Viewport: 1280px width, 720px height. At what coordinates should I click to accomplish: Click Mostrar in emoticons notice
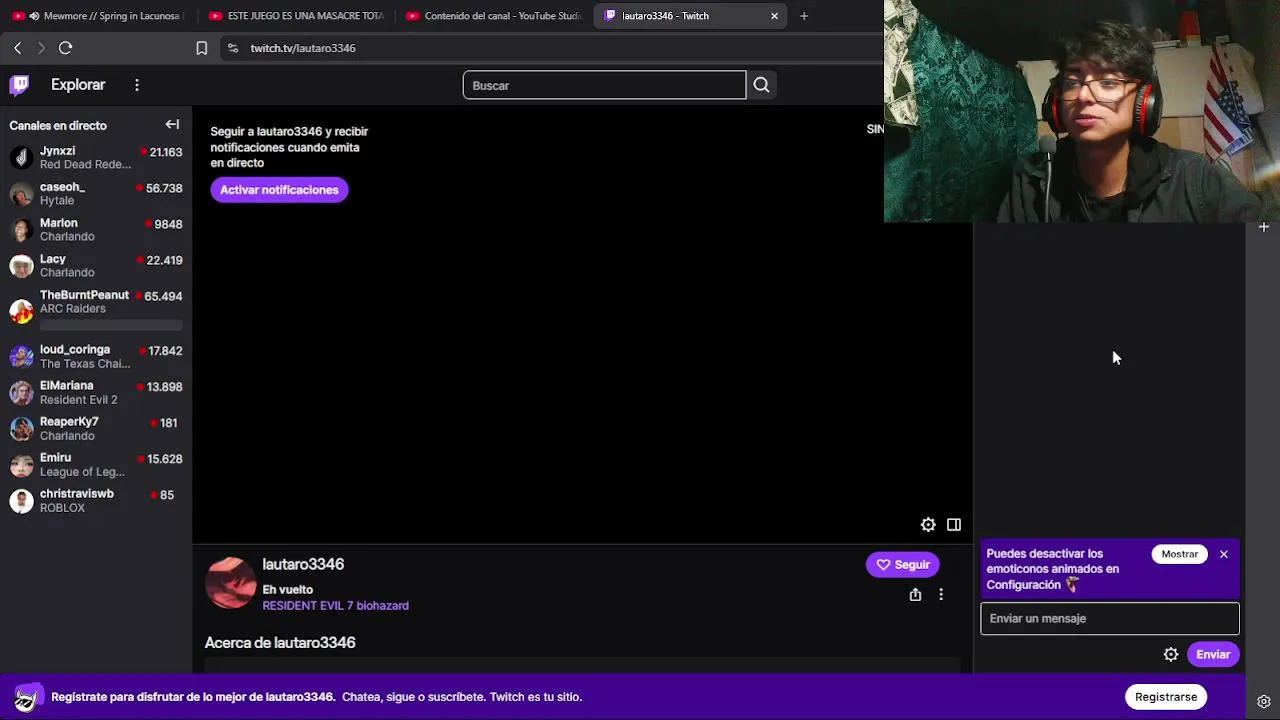coord(1179,554)
